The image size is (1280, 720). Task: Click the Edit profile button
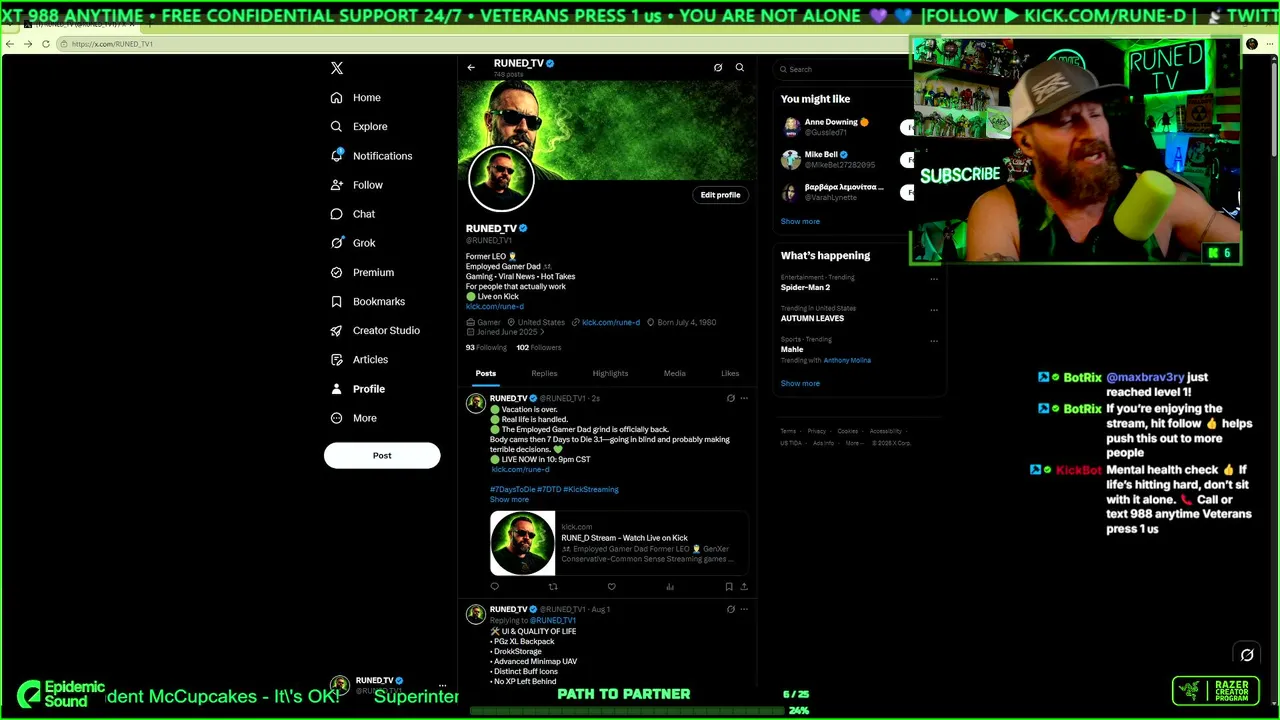pos(720,195)
